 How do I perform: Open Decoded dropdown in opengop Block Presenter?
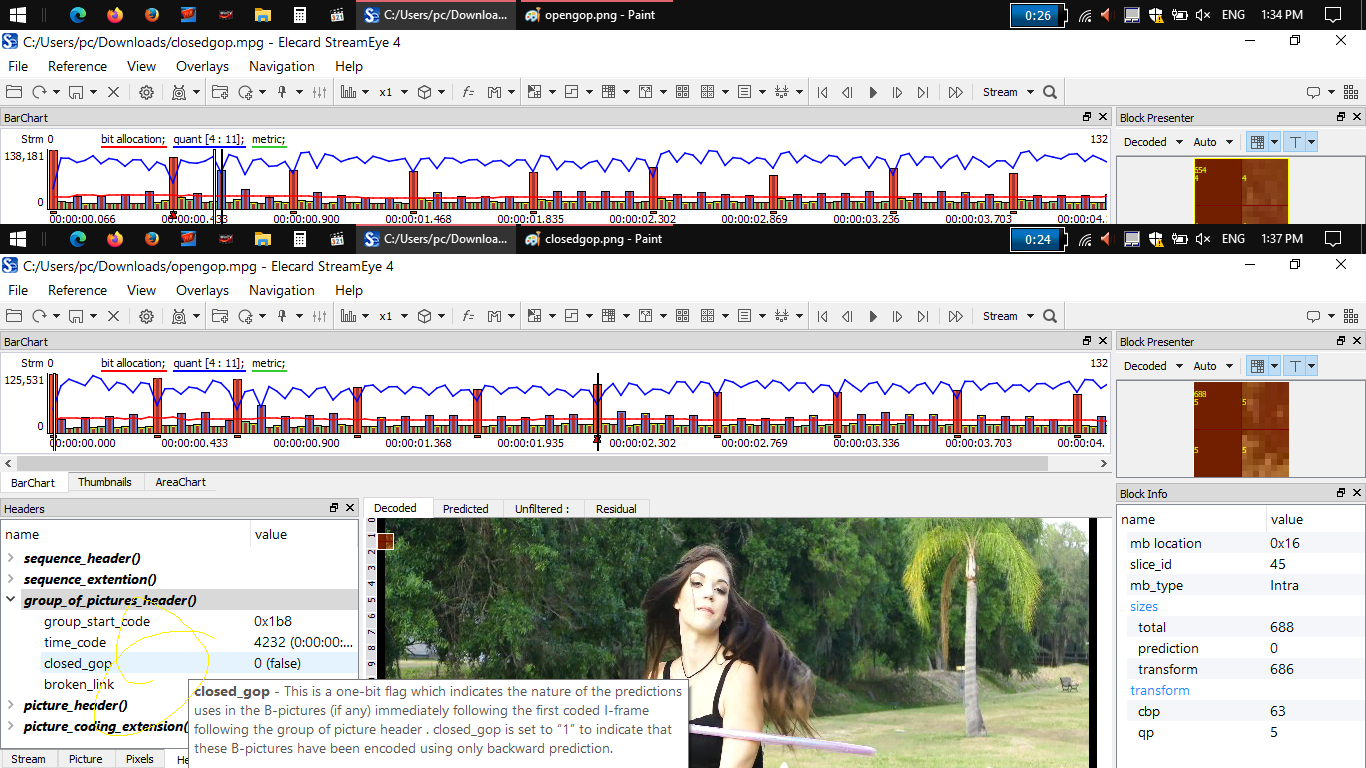1153,366
